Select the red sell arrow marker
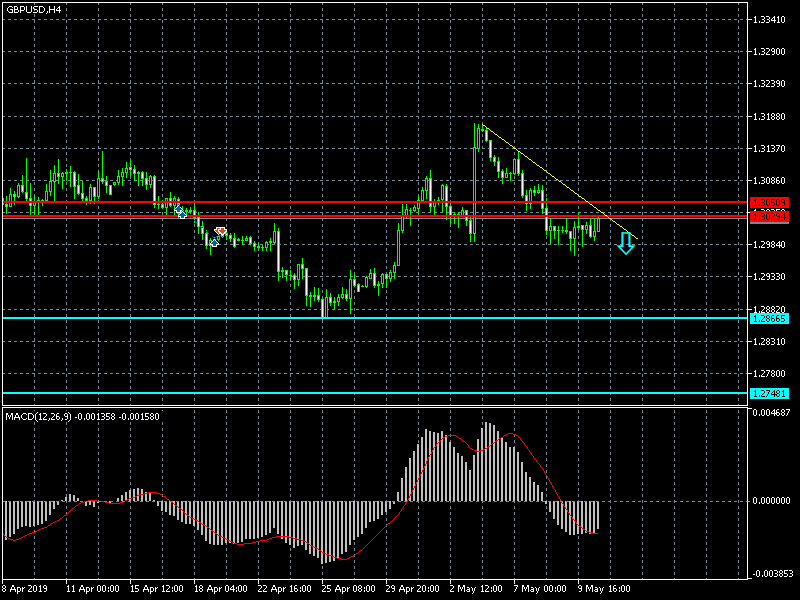The image size is (800, 600). coord(220,231)
